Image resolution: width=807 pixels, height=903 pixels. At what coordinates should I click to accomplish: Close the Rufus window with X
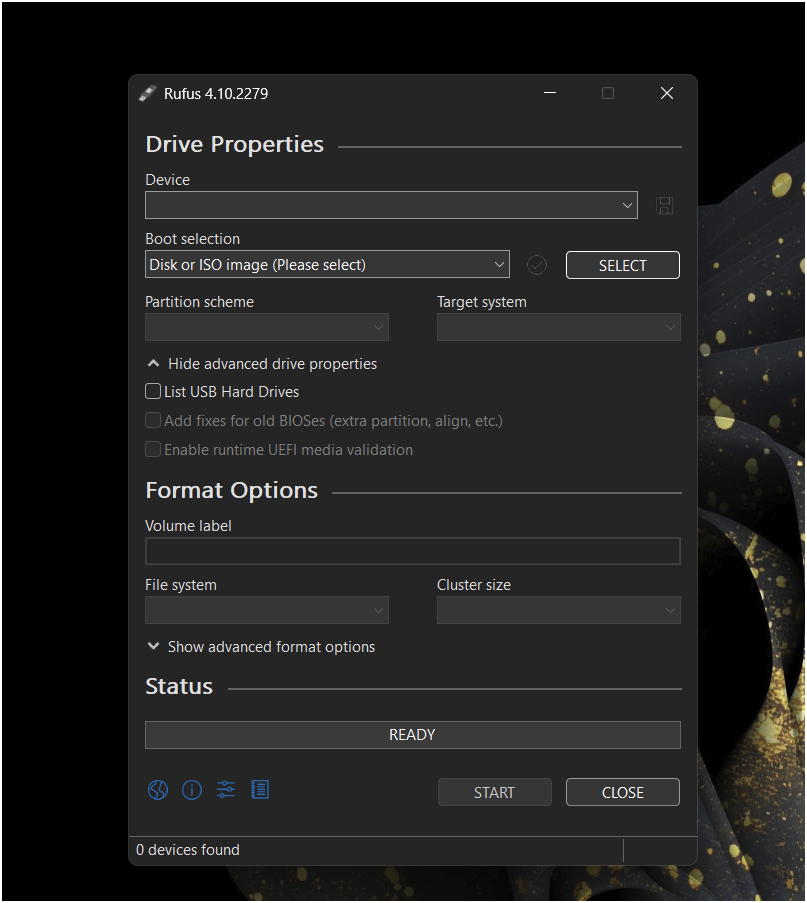pyautogui.click(x=667, y=93)
